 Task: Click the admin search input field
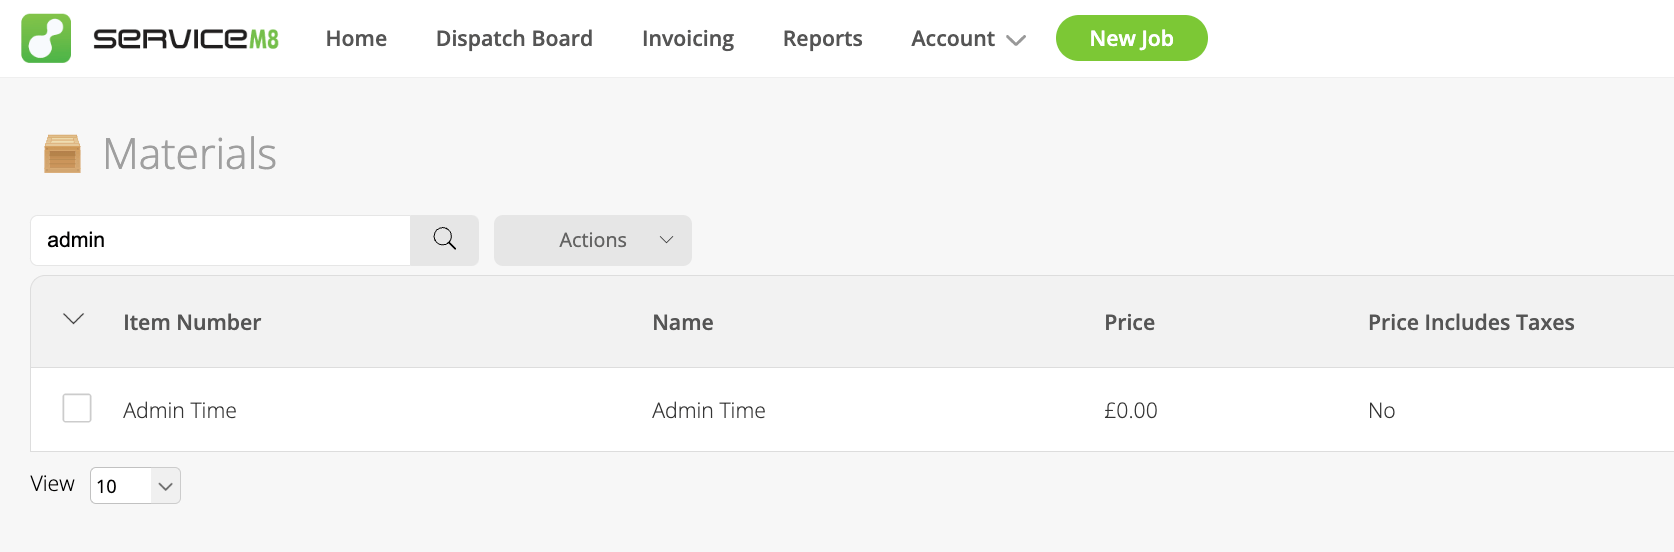click(x=220, y=240)
